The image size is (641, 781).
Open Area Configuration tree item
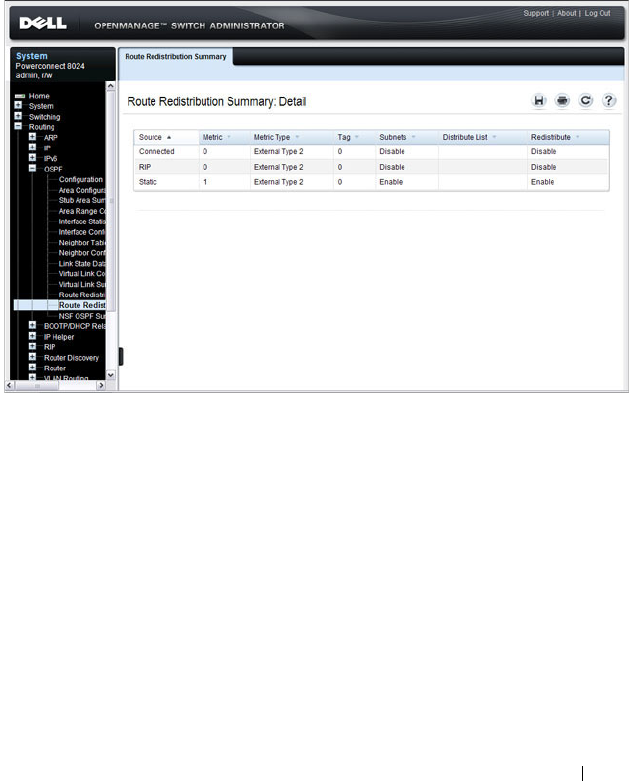click(x=82, y=190)
